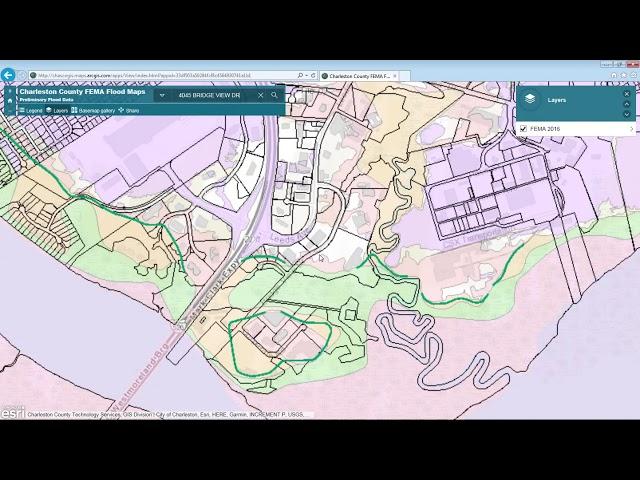Click the stacked layers icon in panel header
Viewport: 640px width, 480px height.
(530, 99)
